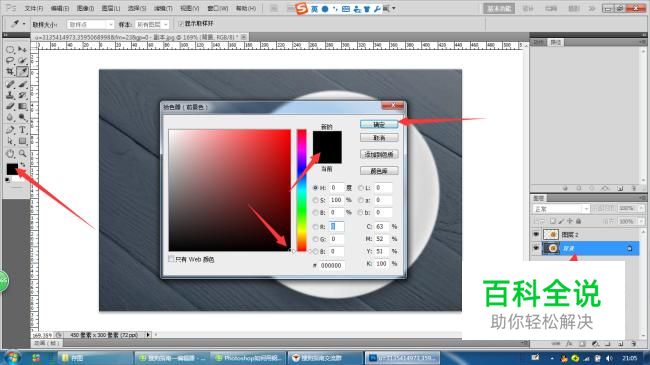Open the layer opacity dropdown arrow

click(x=640, y=209)
